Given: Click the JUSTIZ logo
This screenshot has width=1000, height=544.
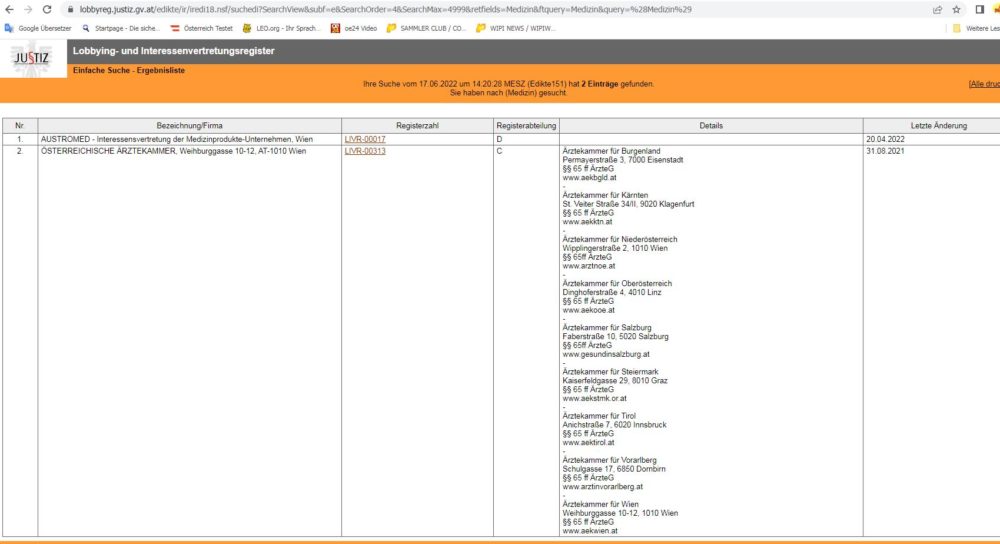Looking at the screenshot, I should (32, 59).
